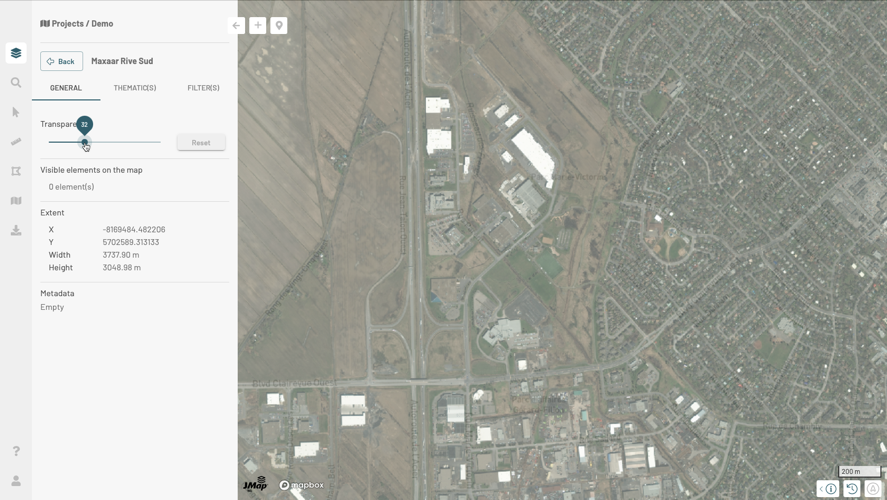Open the basemap icon in sidebar
This screenshot has height=500, width=887.
16,201
